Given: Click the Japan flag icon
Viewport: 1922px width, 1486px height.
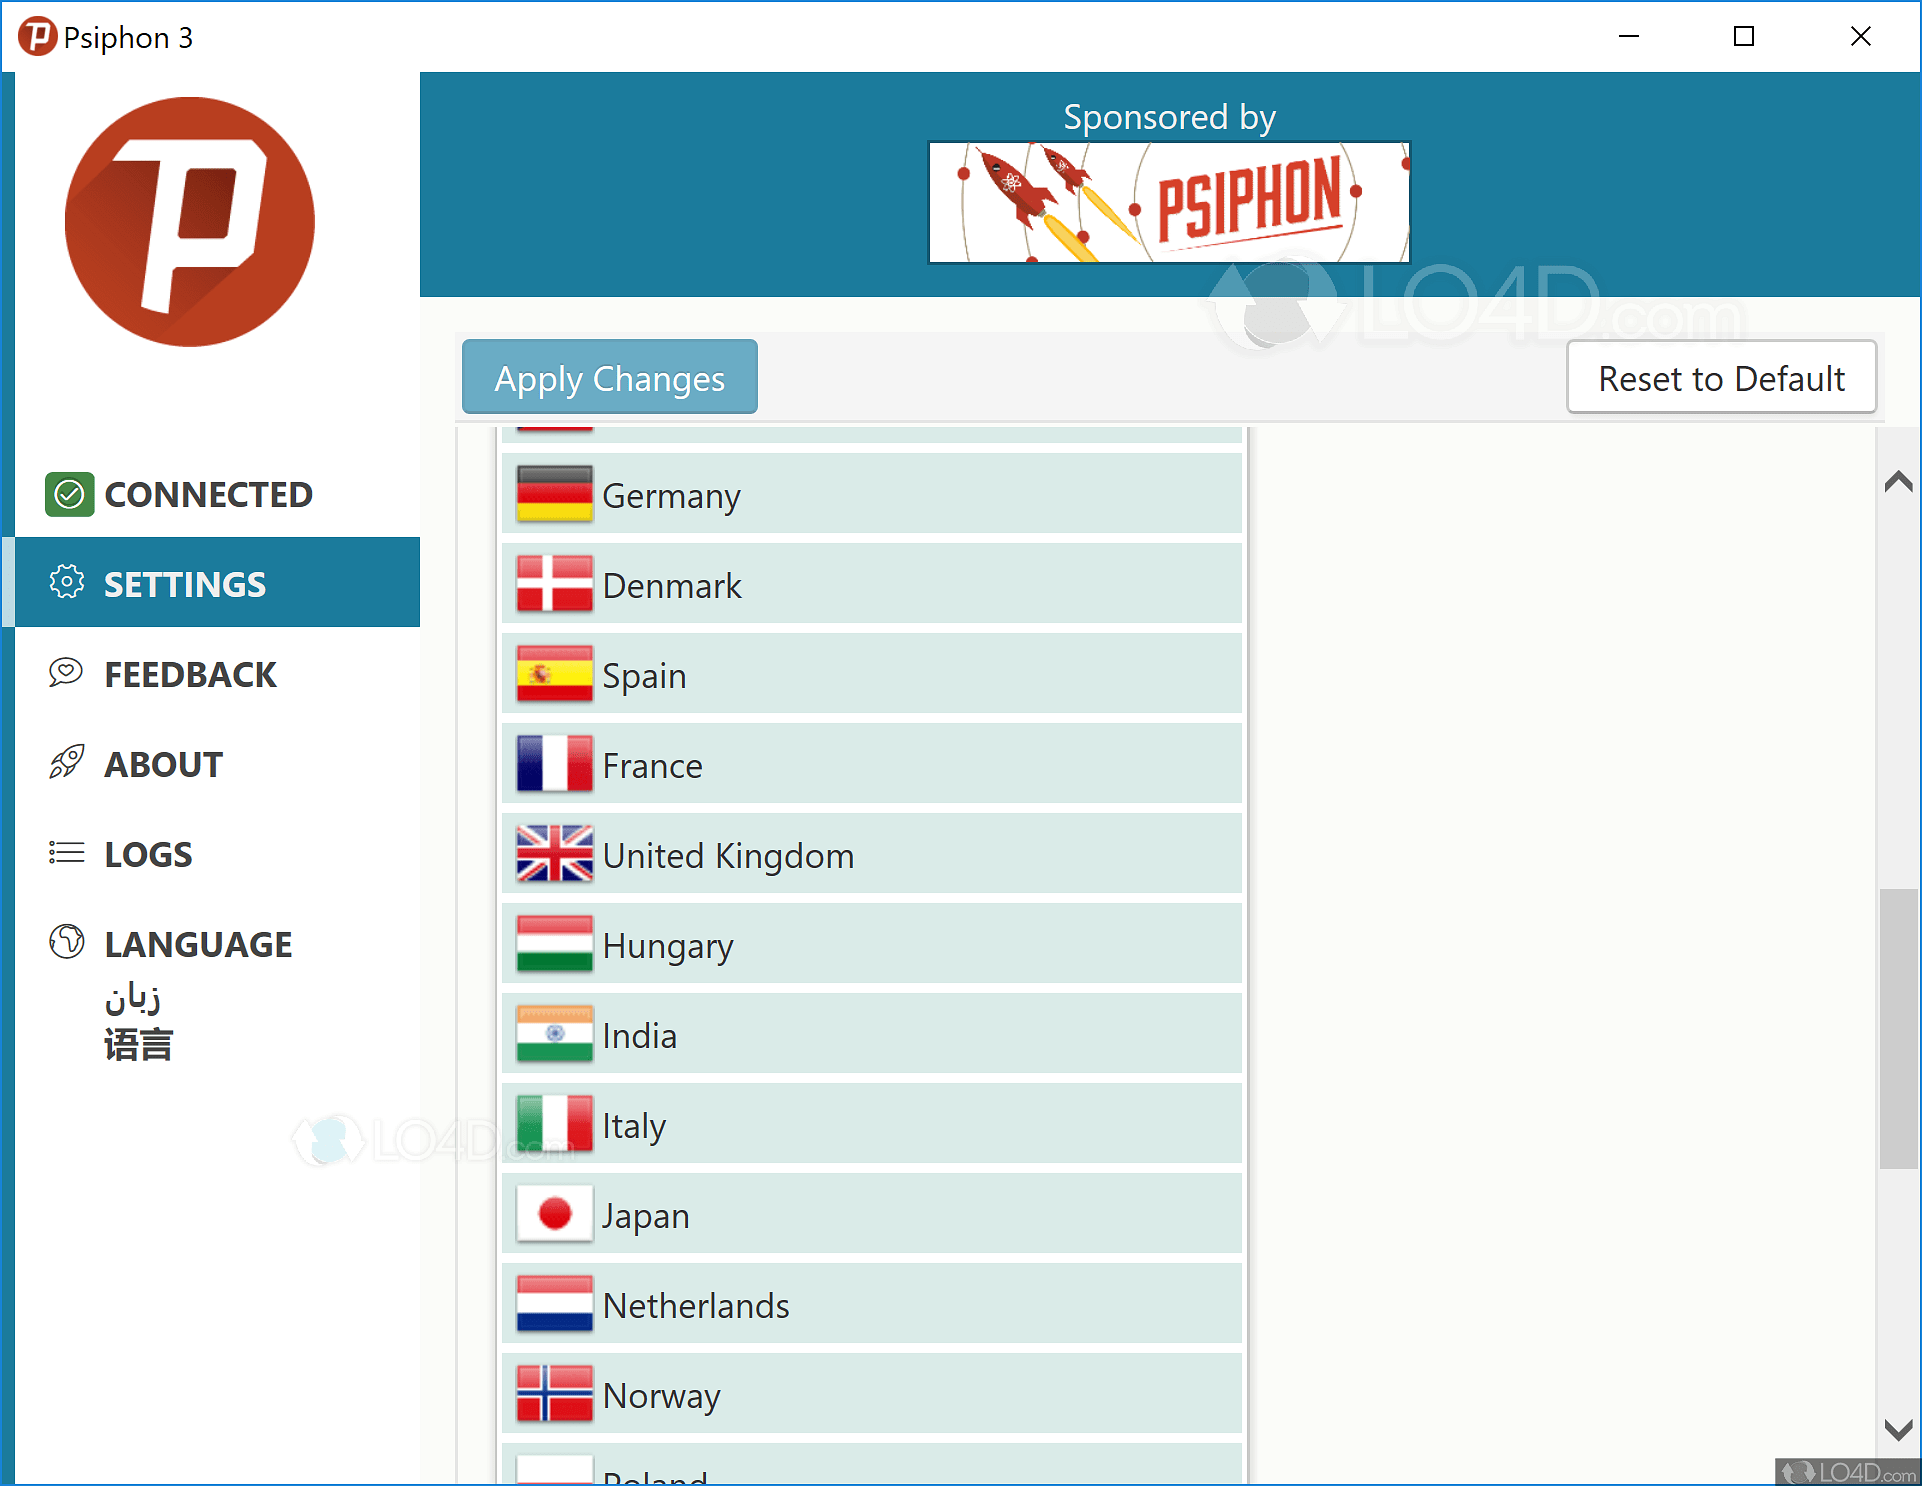Looking at the screenshot, I should [x=554, y=1214].
